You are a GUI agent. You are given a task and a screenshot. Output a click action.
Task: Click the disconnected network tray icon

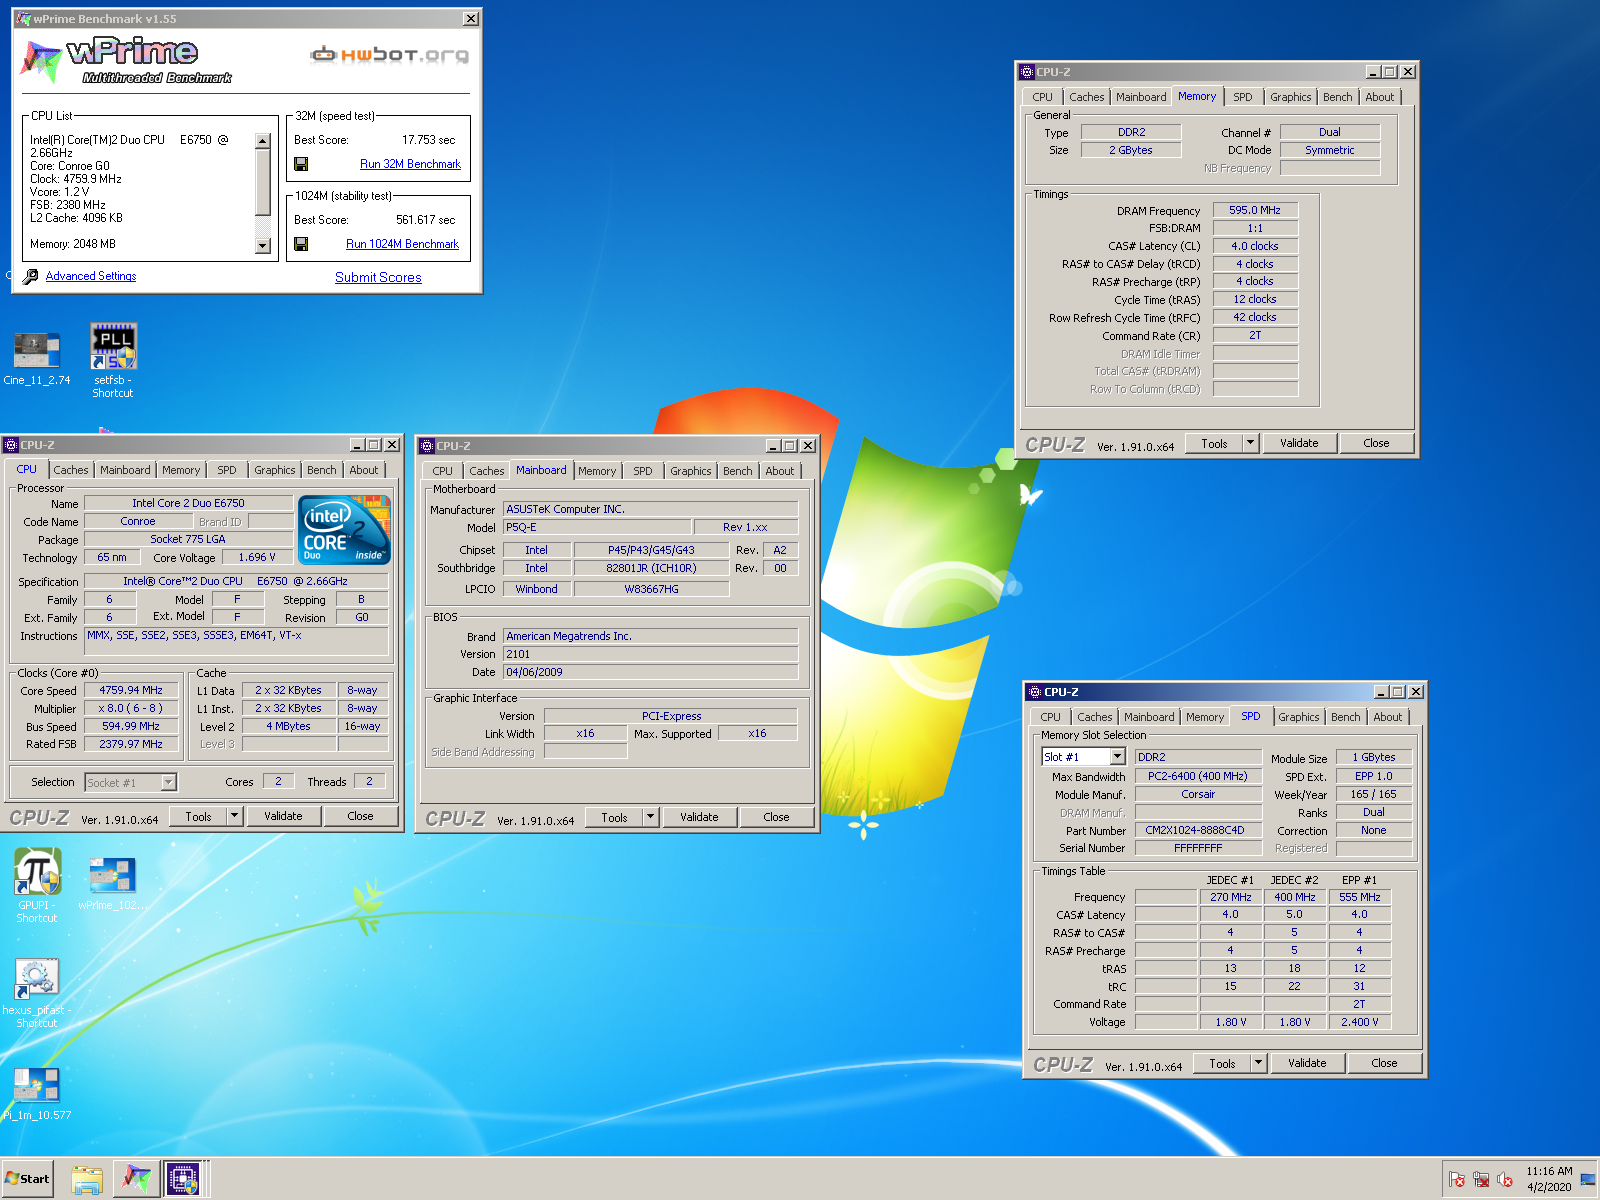(1481, 1180)
